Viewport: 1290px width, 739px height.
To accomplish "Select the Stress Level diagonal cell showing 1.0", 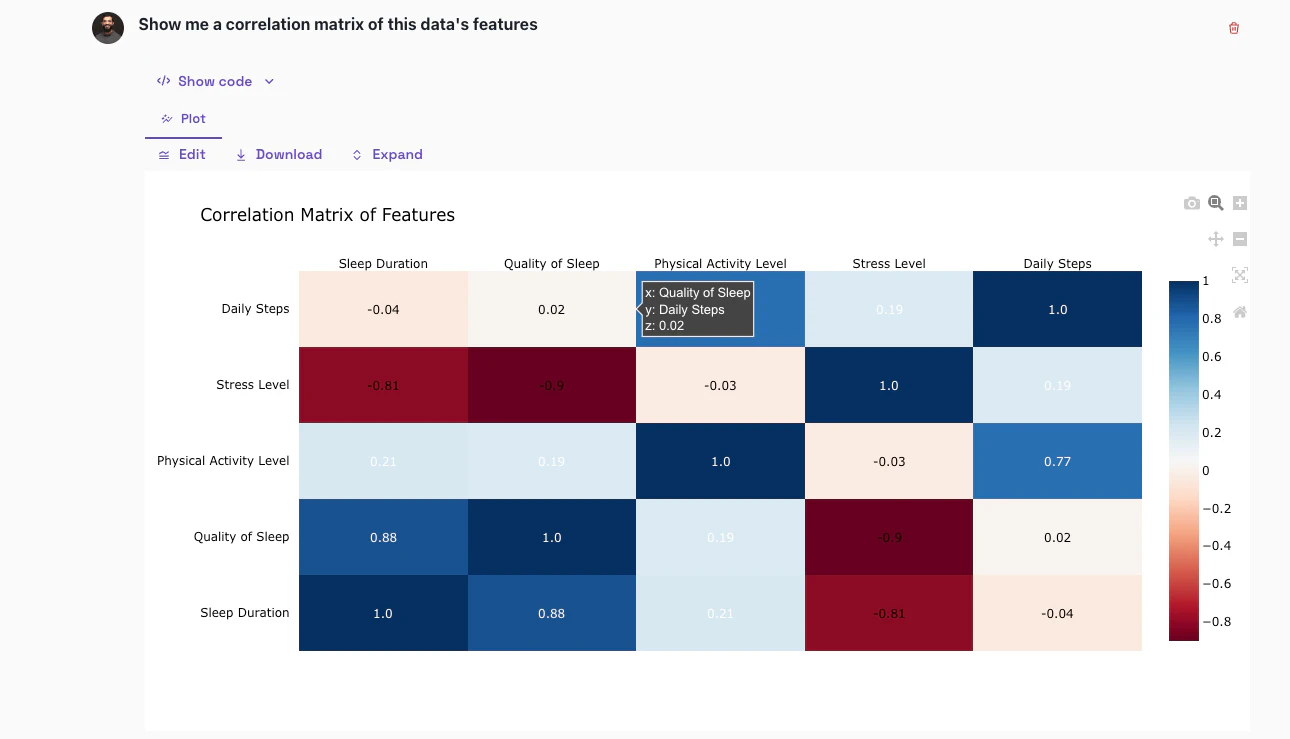I will 888,384.
